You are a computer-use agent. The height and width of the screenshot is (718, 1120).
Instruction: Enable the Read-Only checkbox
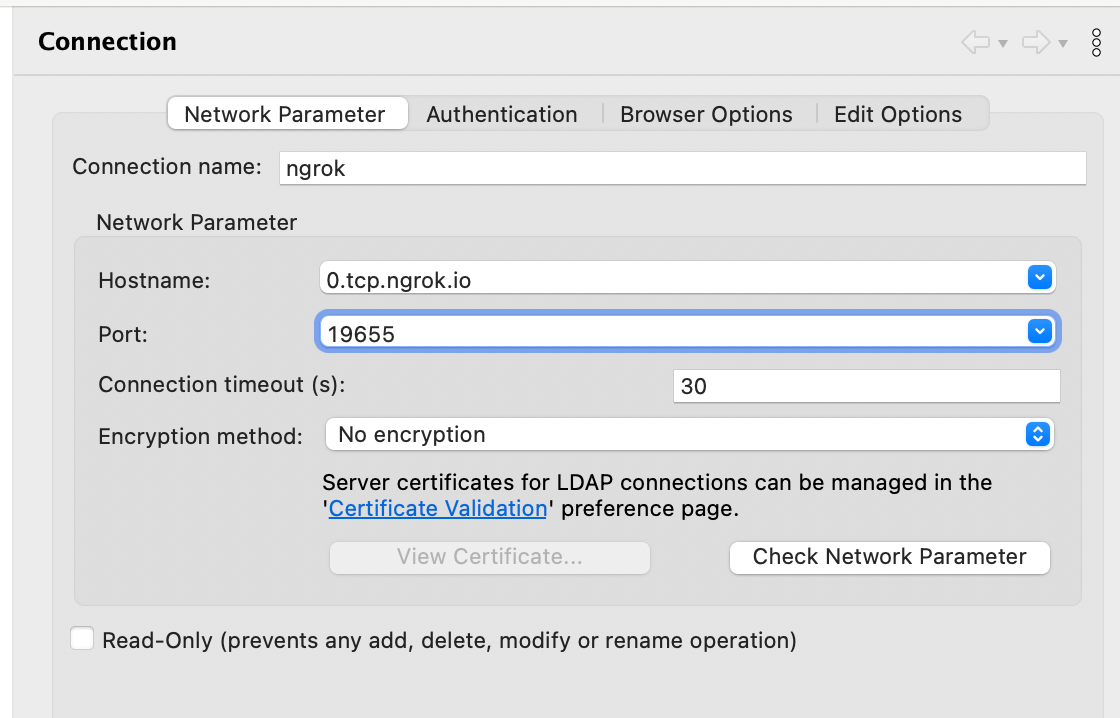point(82,639)
